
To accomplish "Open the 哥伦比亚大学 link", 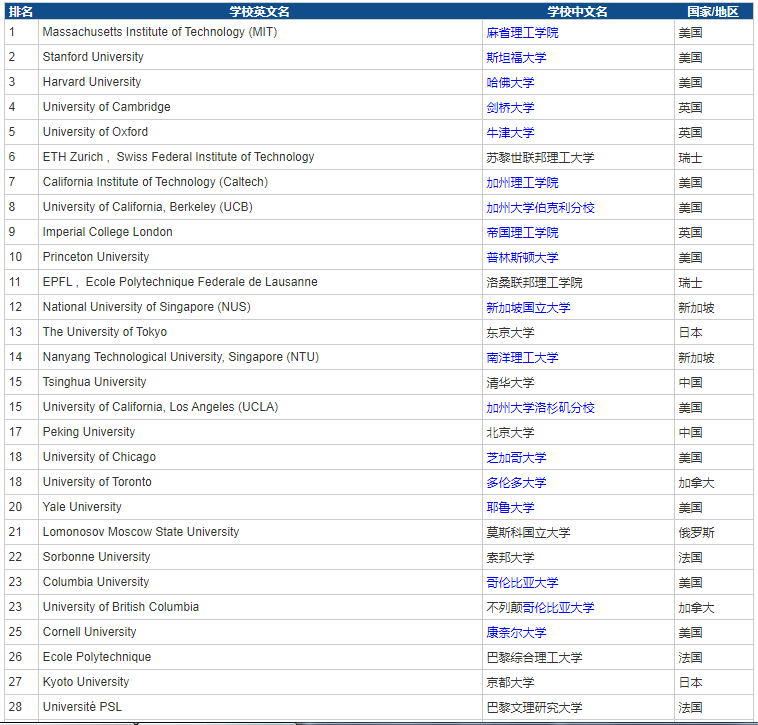I will point(522,583).
